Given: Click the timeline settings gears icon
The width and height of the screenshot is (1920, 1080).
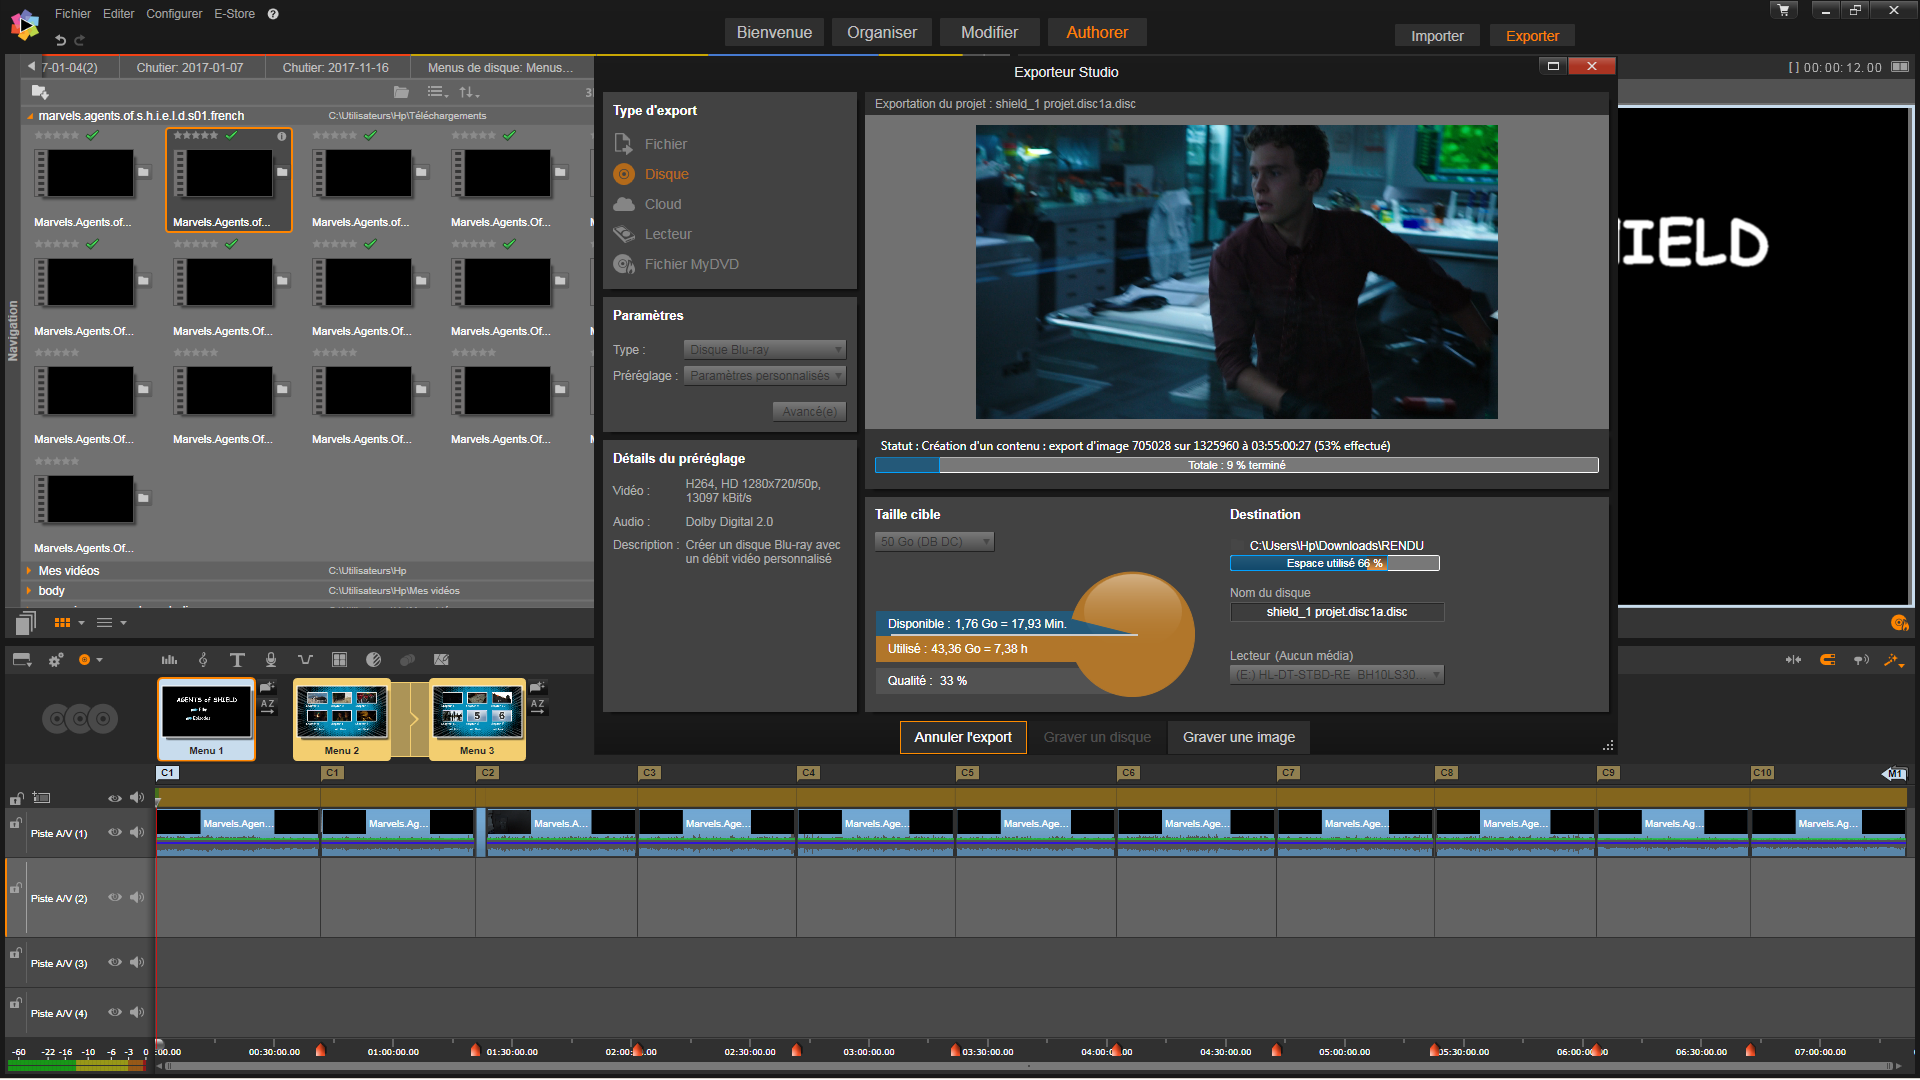Looking at the screenshot, I should 56,660.
